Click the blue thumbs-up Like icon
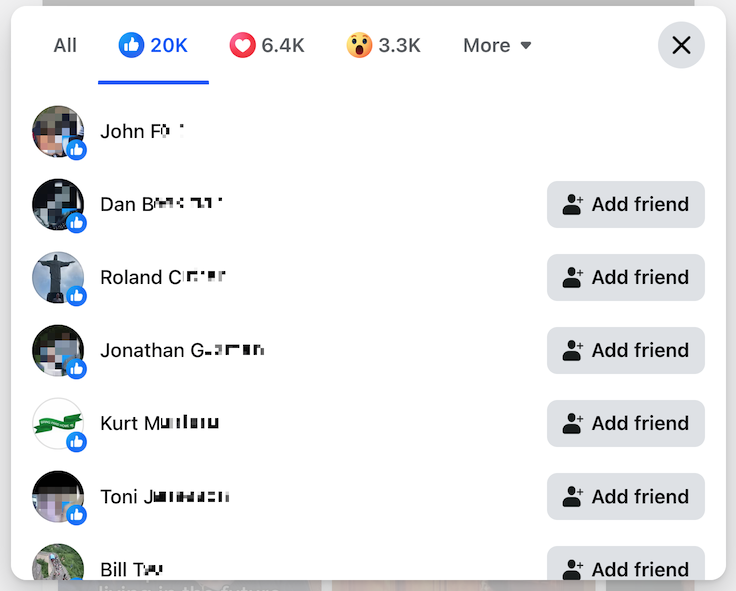Image resolution: width=736 pixels, height=591 pixels. (x=131, y=45)
